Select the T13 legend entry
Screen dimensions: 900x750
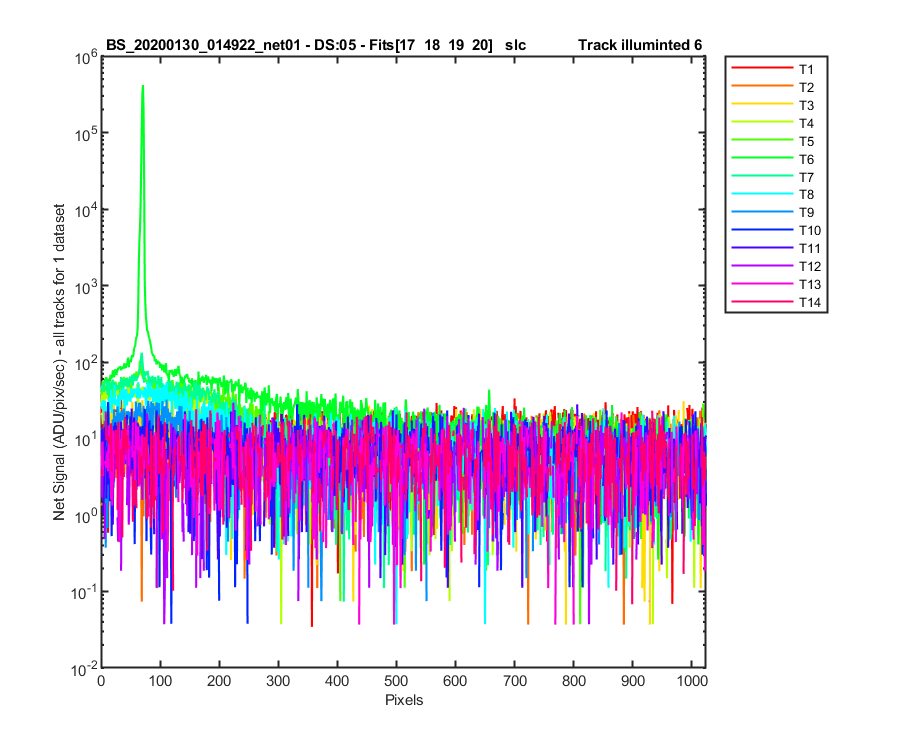pos(776,284)
